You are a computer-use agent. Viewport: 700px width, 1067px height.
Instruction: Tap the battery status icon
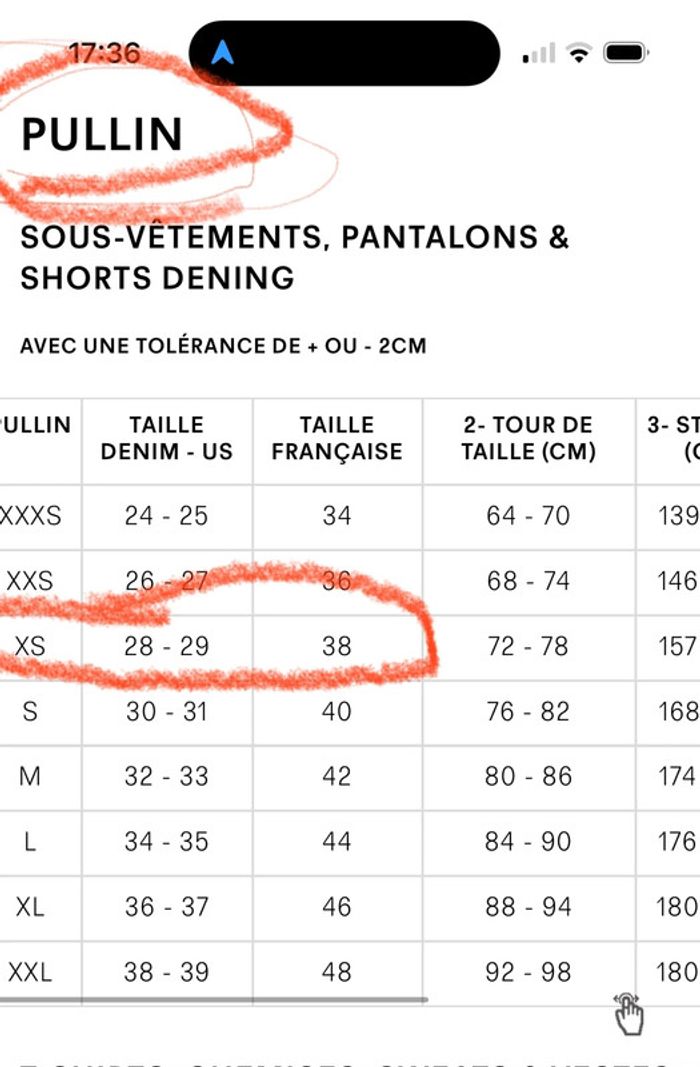627,52
